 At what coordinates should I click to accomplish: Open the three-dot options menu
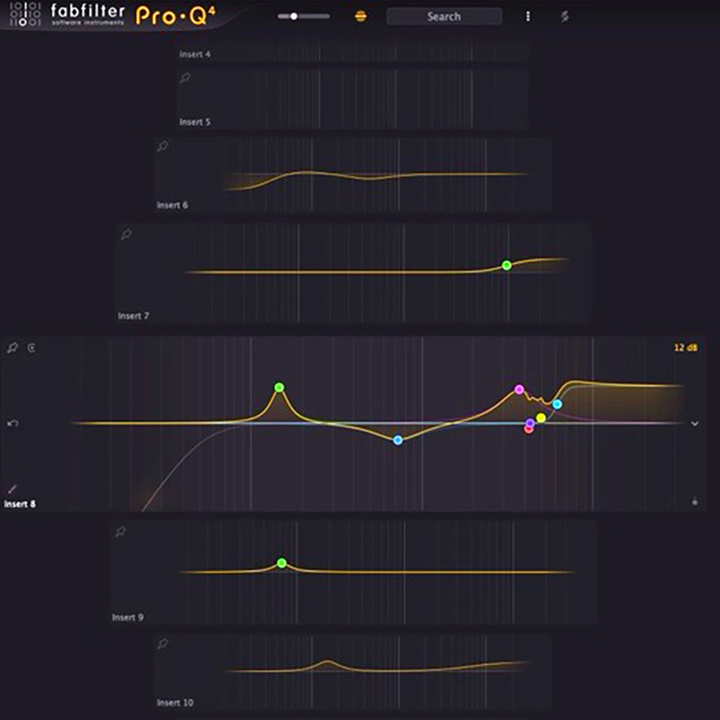click(x=528, y=16)
